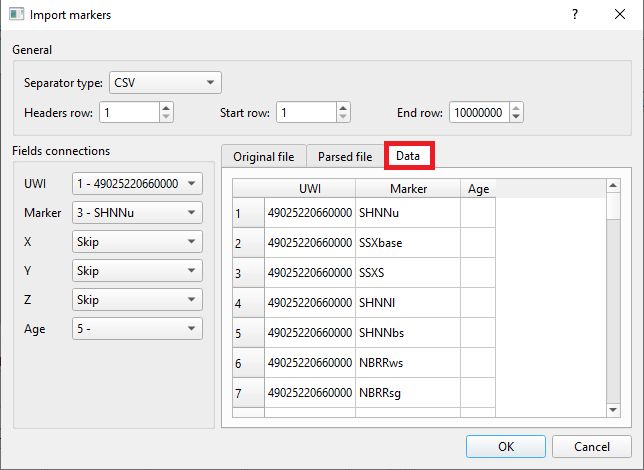The image size is (644, 470).
Task: Increase Start row with up arrow
Action: click(343, 108)
